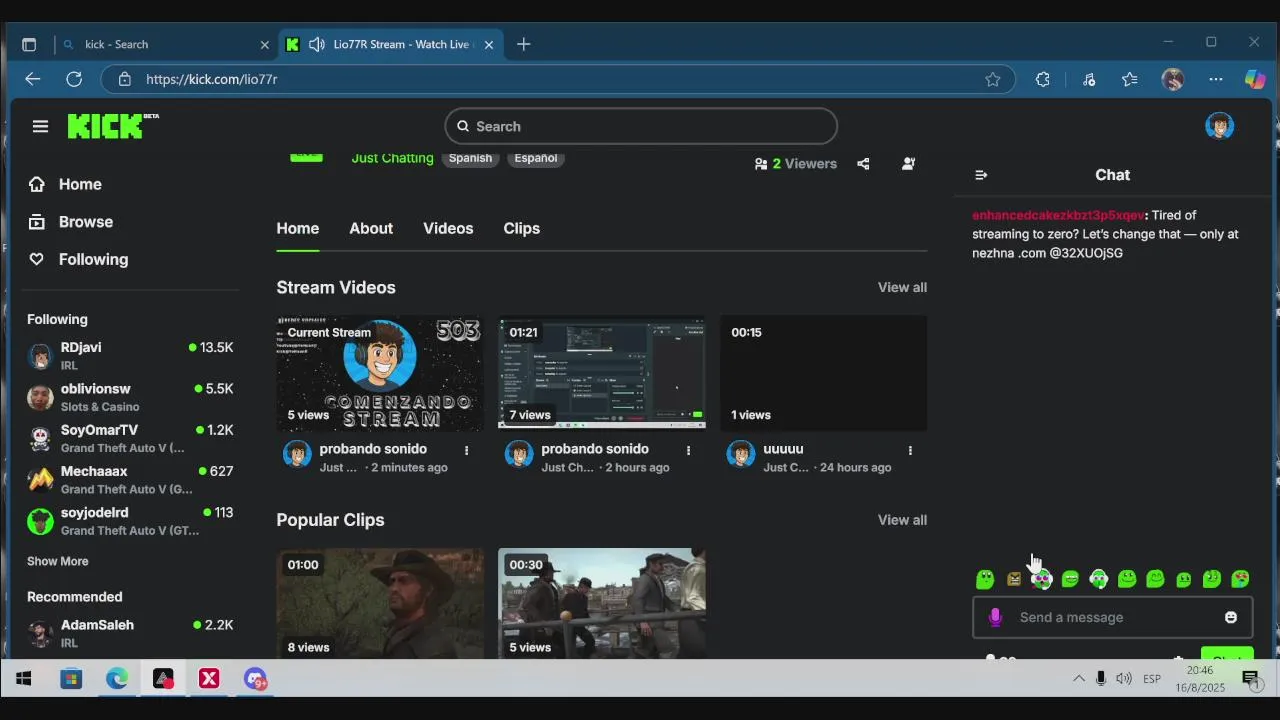Viewport: 1280px width, 720px height.
Task: Open Edge settings three-dot menu
Action: [x=1216, y=79]
